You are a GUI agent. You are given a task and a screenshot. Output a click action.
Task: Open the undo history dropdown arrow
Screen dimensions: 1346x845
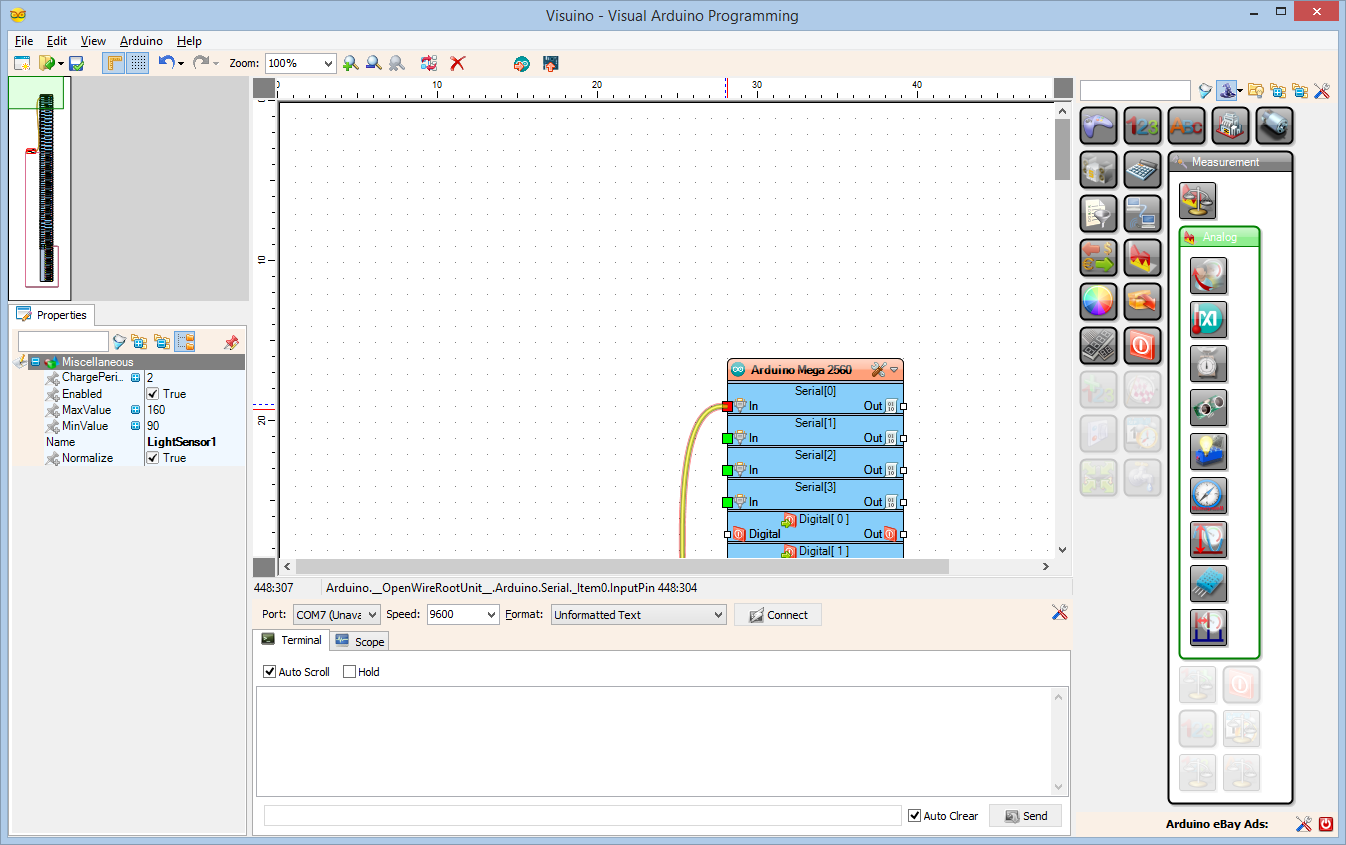pyautogui.click(x=181, y=64)
